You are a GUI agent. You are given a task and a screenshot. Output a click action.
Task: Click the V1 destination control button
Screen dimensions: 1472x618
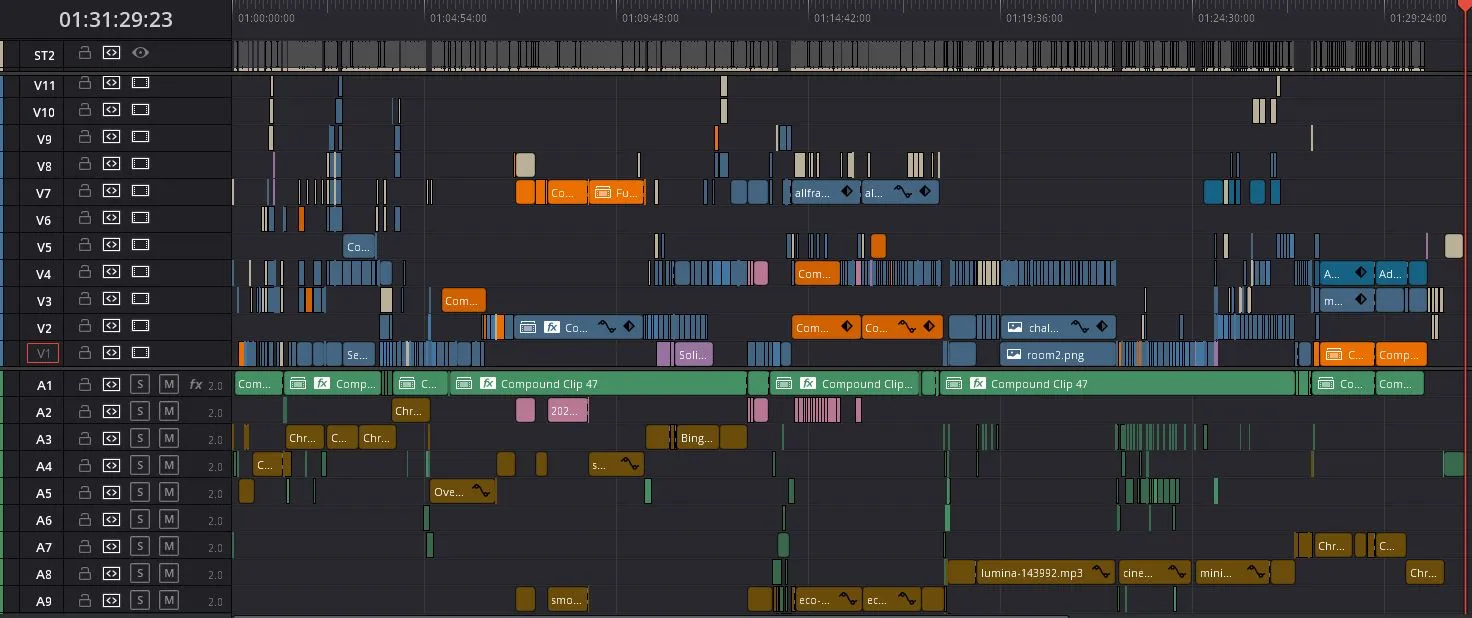pos(43,352)
